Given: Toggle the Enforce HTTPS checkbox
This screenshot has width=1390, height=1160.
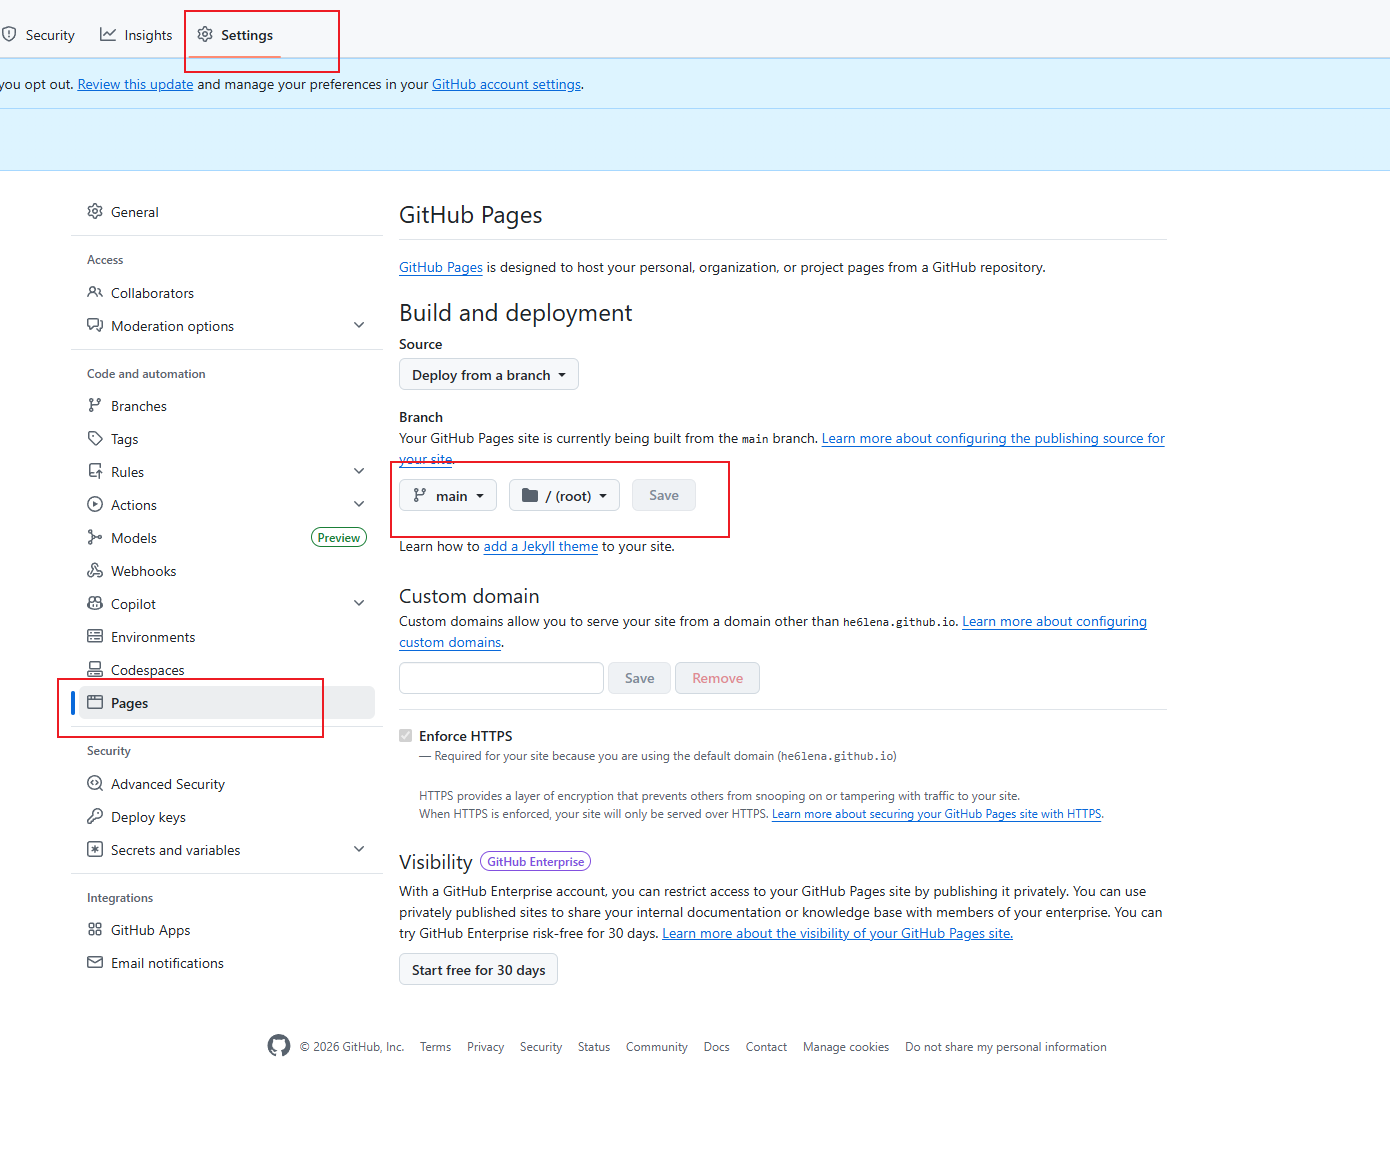Looking at the screenshot, I should (x=406, y=736).
